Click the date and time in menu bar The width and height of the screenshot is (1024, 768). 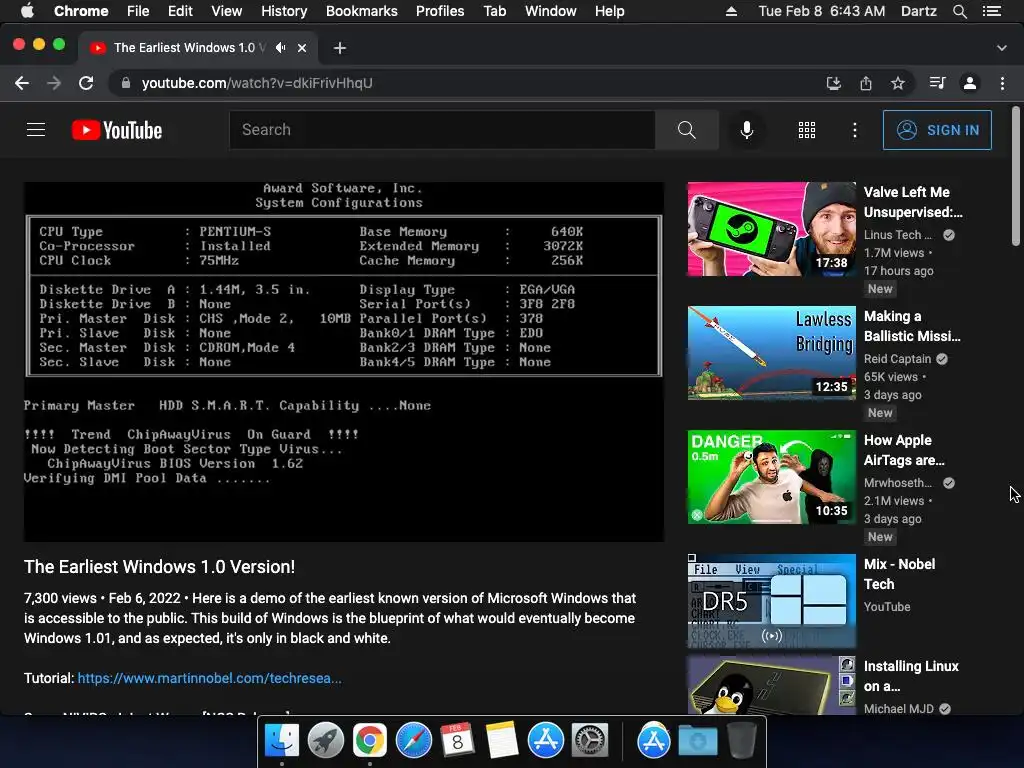(822, 11)
